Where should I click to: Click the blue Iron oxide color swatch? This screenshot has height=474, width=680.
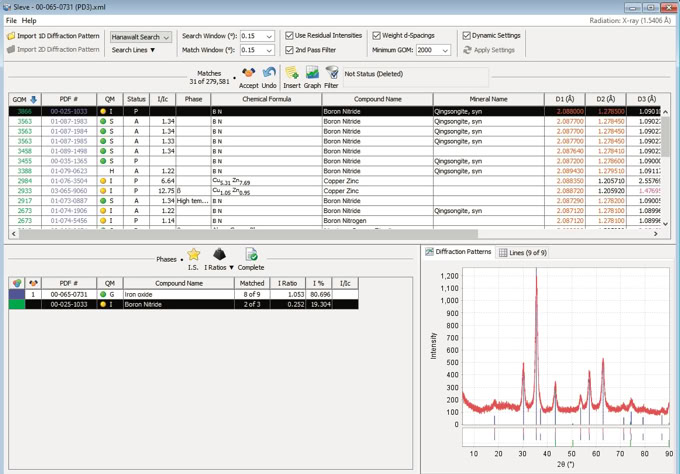(x=17, y=295)
